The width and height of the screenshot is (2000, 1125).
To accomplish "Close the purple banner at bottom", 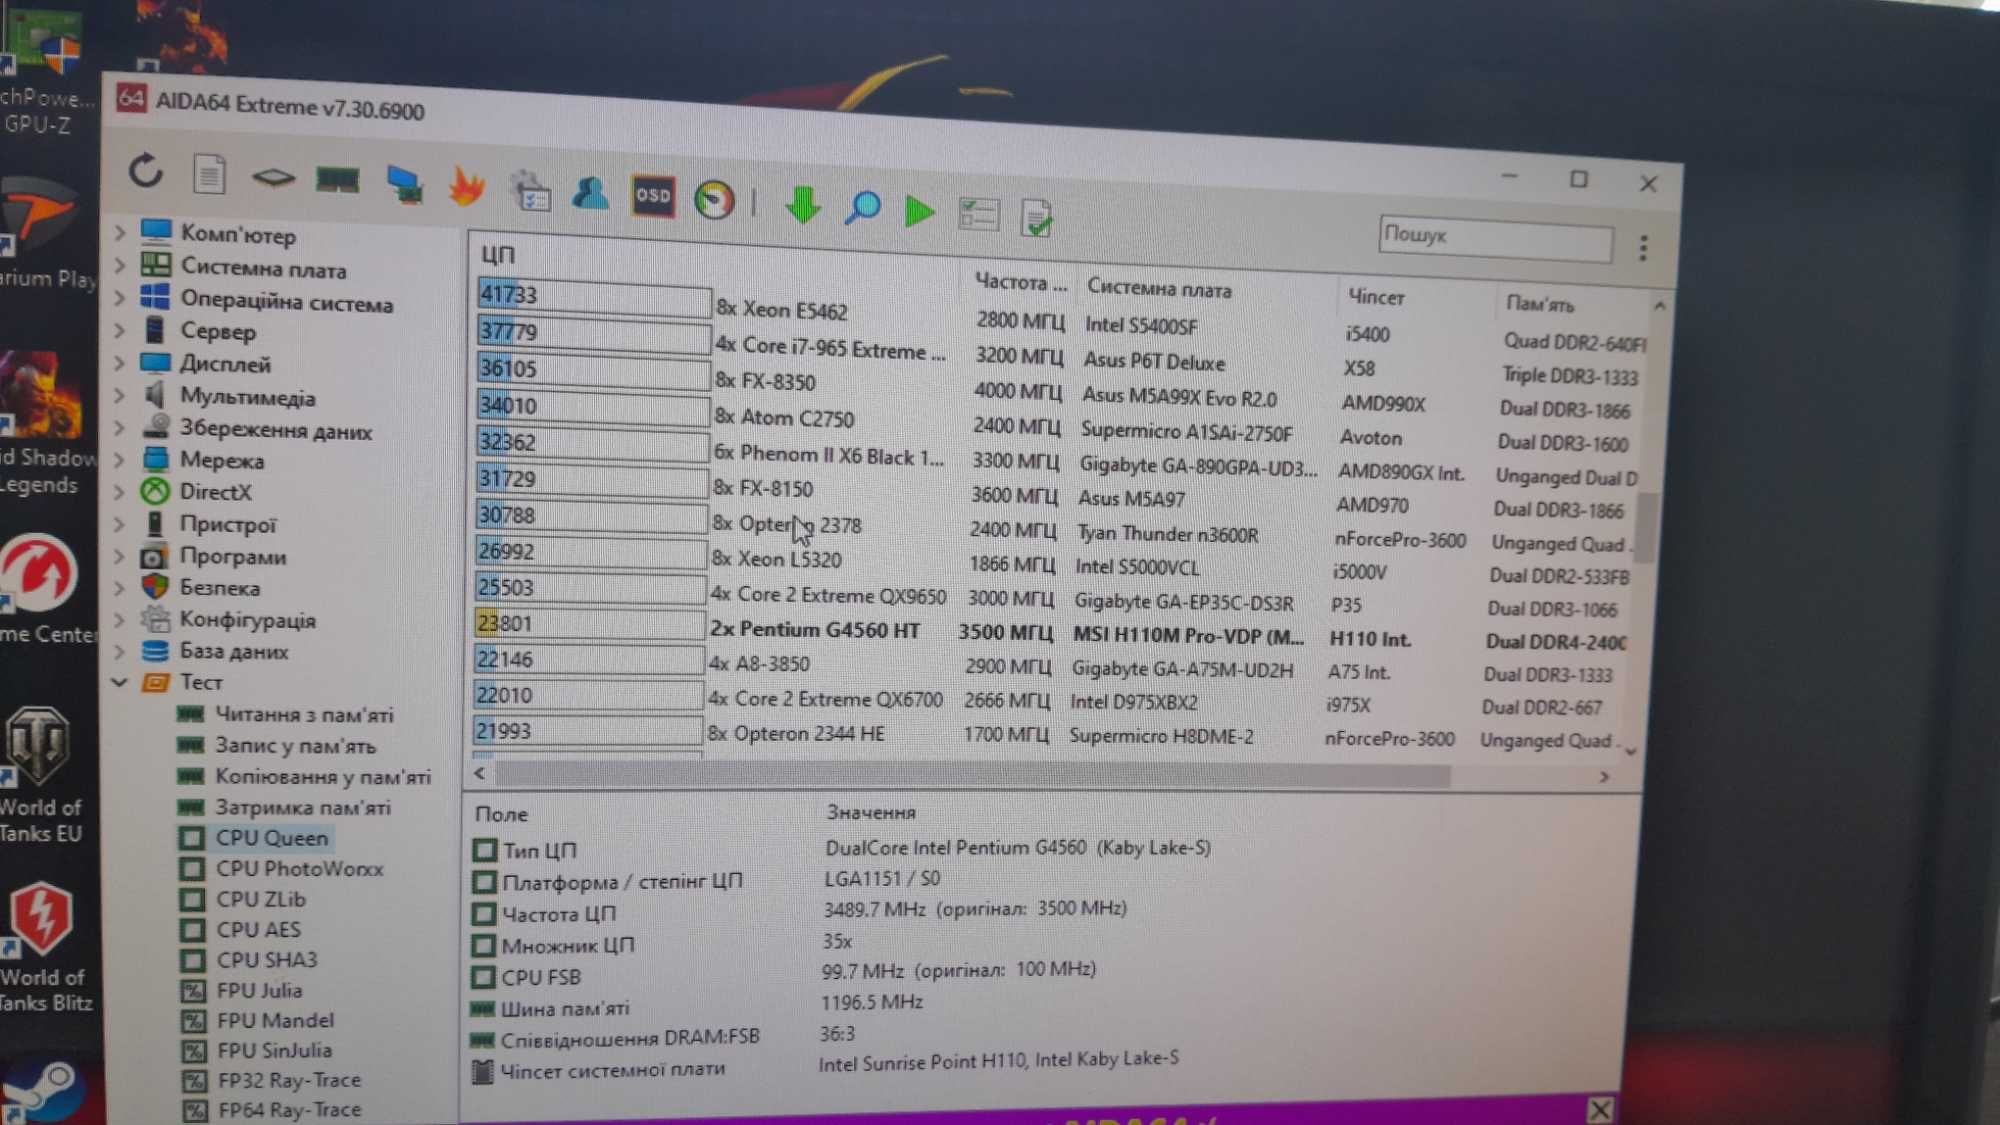I will tap(1600, 1110).
